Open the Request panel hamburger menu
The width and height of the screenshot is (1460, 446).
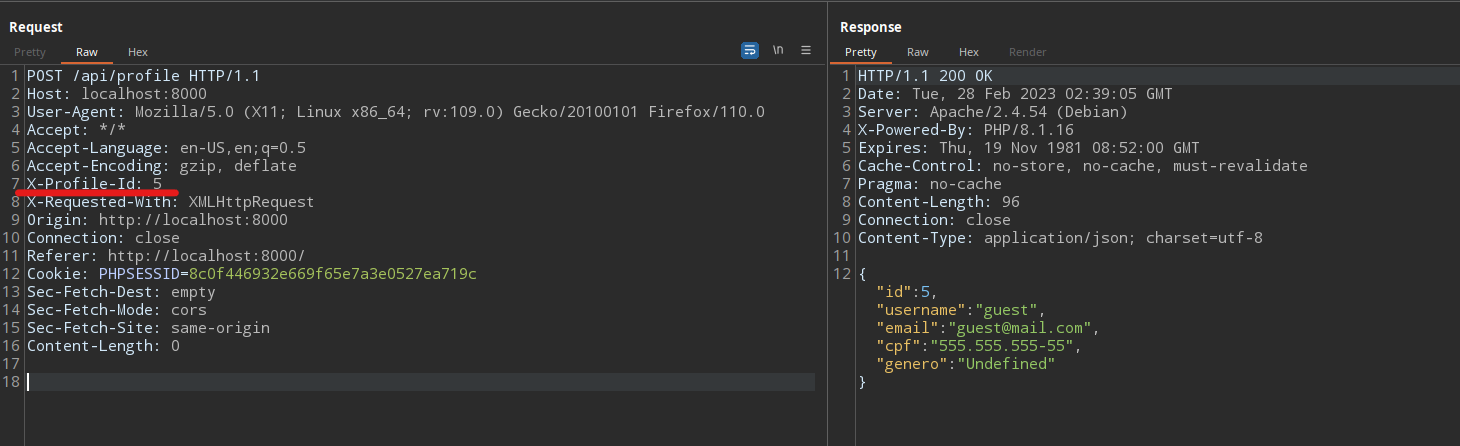click(805, 50)
